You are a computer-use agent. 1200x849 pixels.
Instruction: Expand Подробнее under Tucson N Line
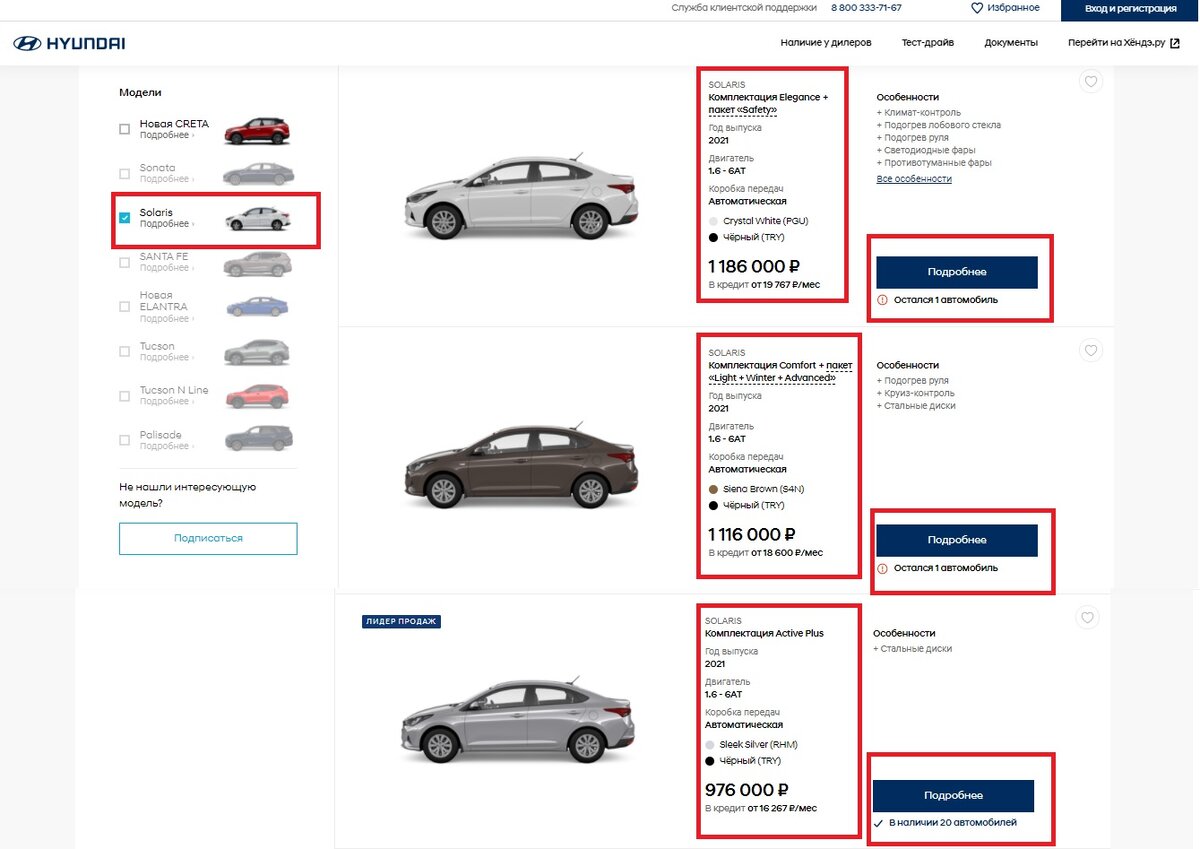[x=166, y=402]
